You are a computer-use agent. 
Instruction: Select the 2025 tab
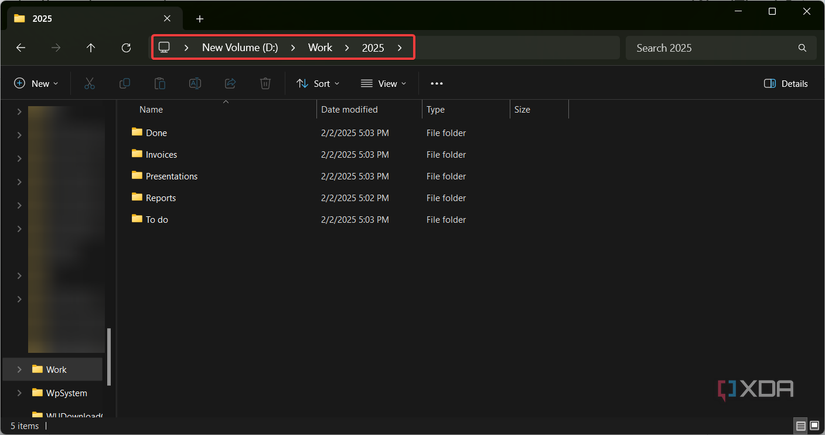coord(95,18)
